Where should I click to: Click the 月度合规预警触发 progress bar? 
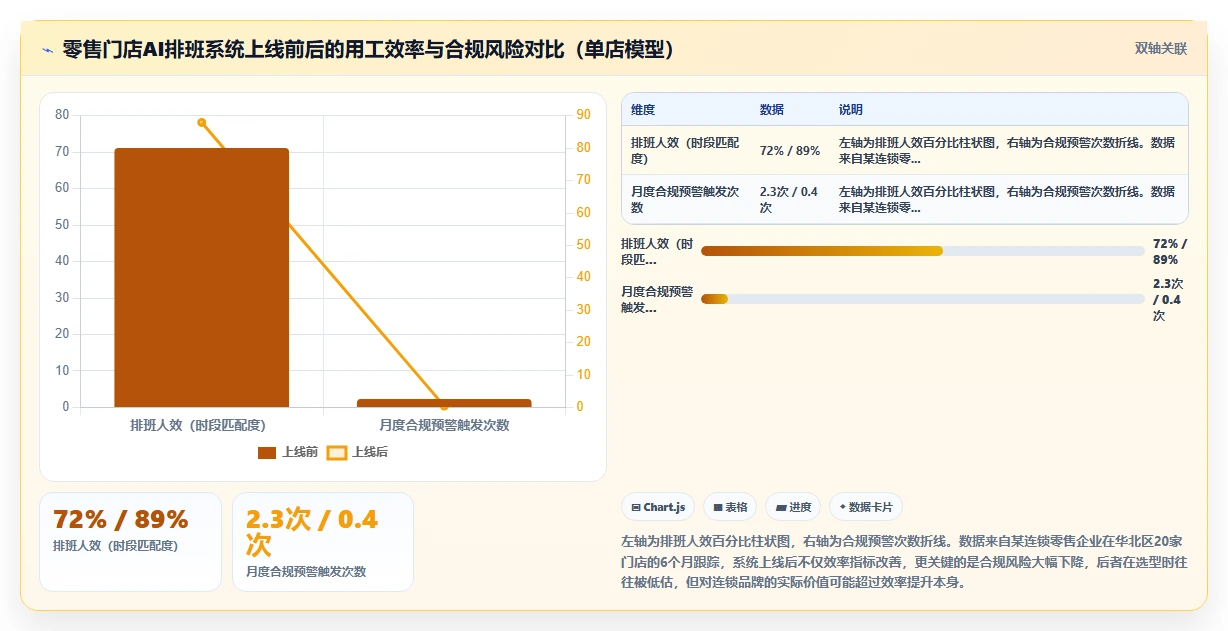click(x=922, y=299)
